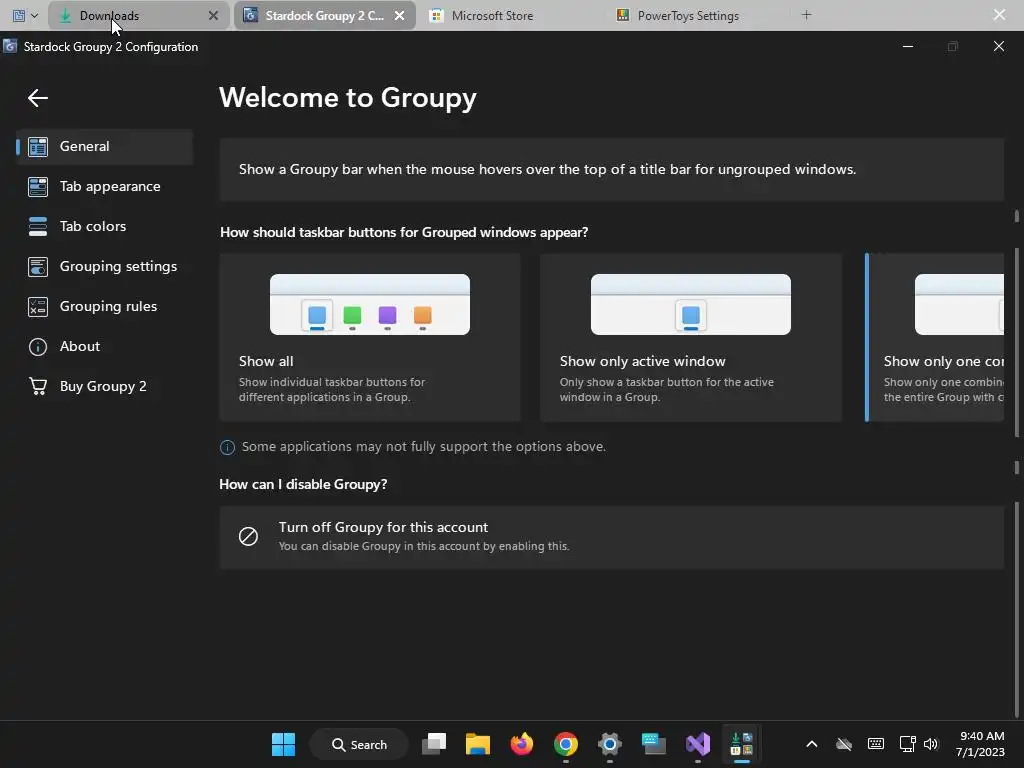This screenshot has height=768, width=1024.
Task: Click the info icon beside applications note
Action: (227, 447)
